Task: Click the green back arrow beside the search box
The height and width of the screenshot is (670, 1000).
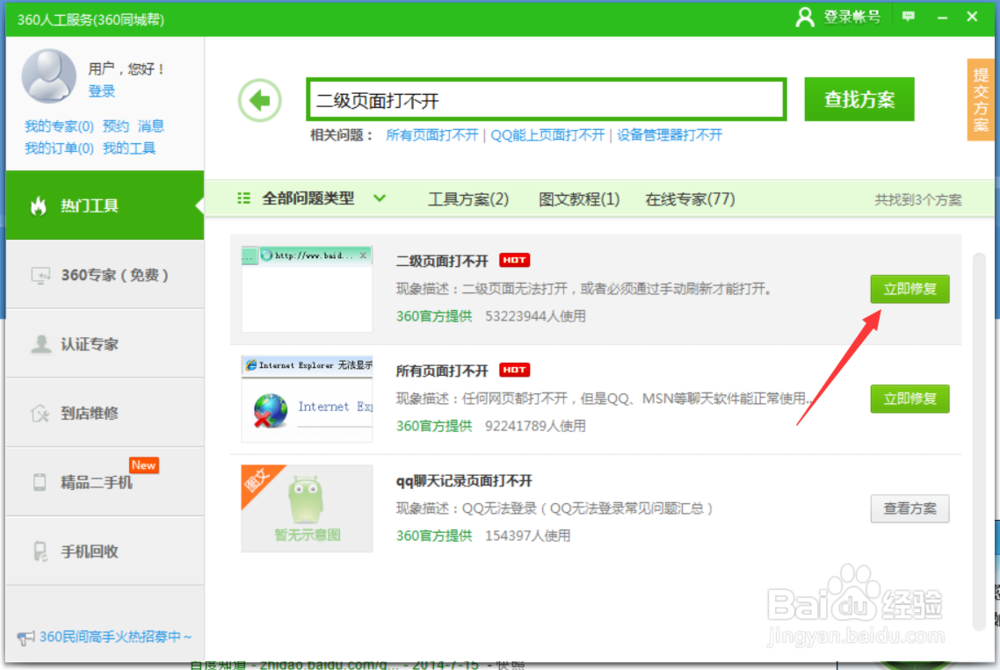Action: [x=259, y=100]
